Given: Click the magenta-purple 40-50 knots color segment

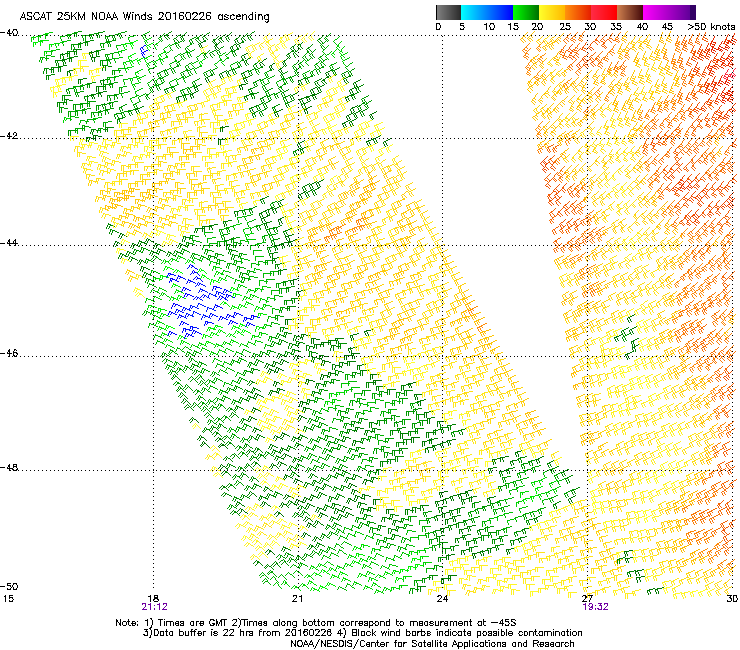Looking at the screenshot, I should click(669, 12).
